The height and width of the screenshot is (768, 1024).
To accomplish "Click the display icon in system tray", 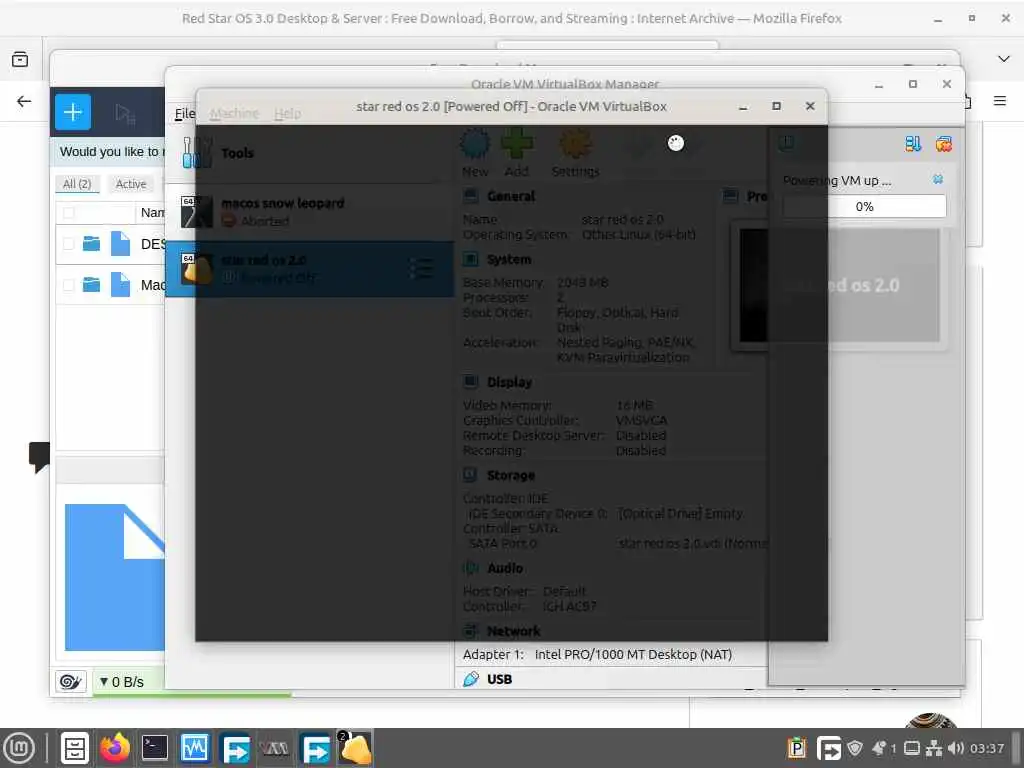I will 912,748.
